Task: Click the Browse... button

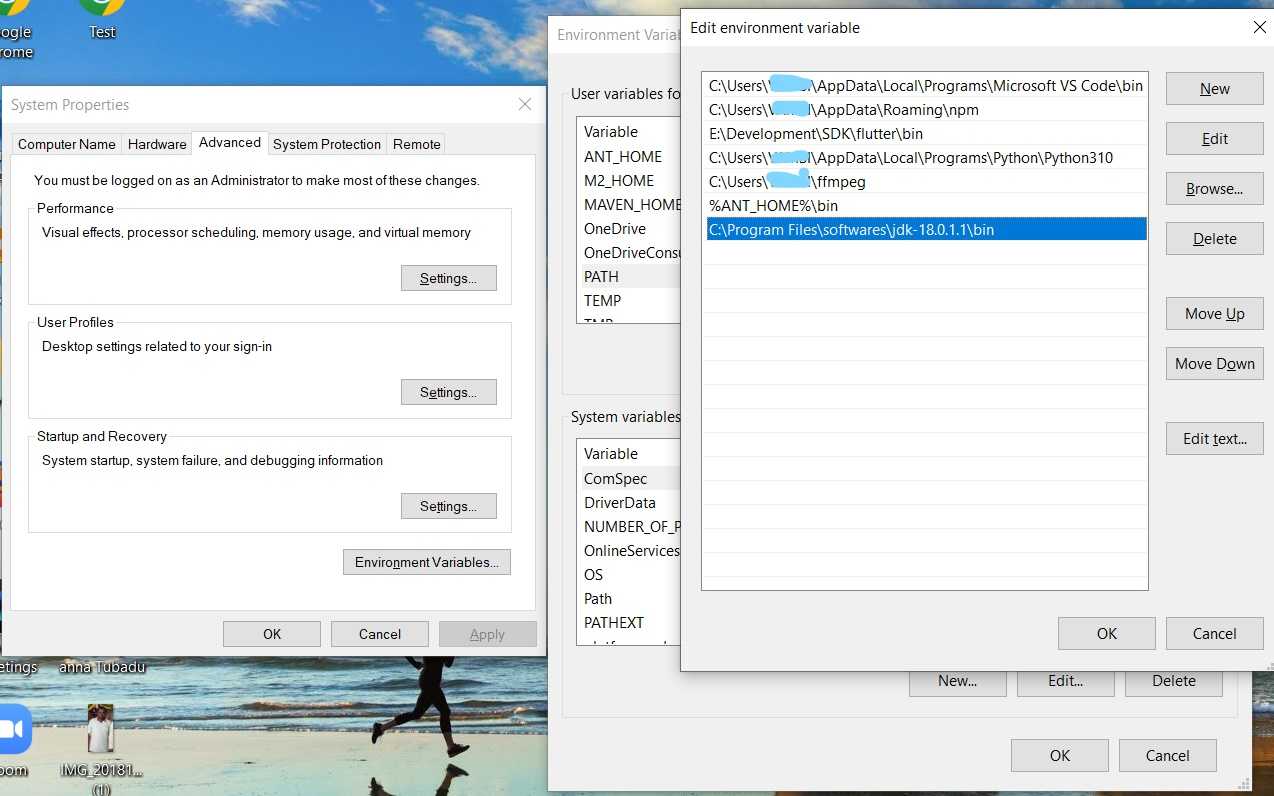Action: [x=1215, y=188]
